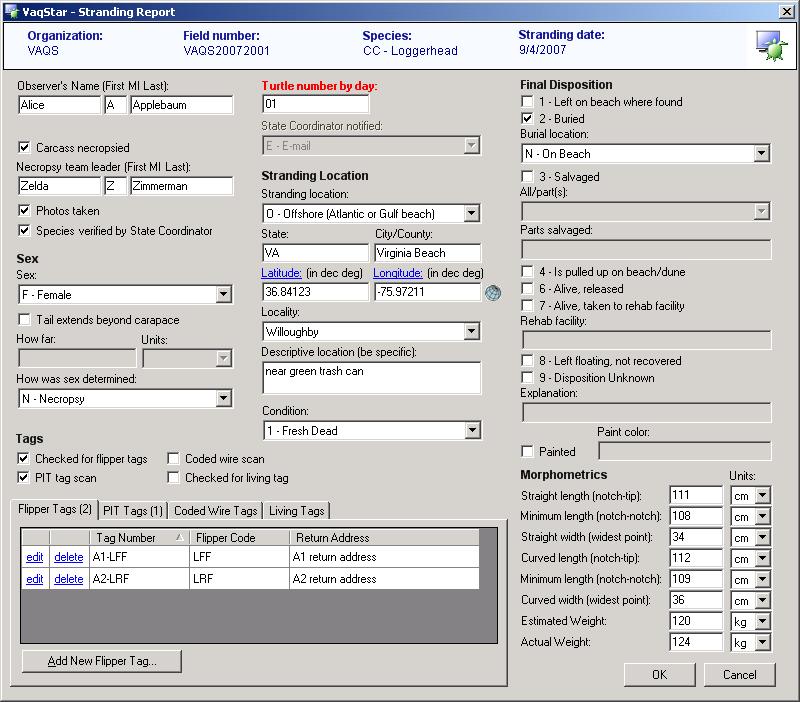Click the globe map icon beside Longitude
This screenshot has height=702, width=800.
coord(492,293)
